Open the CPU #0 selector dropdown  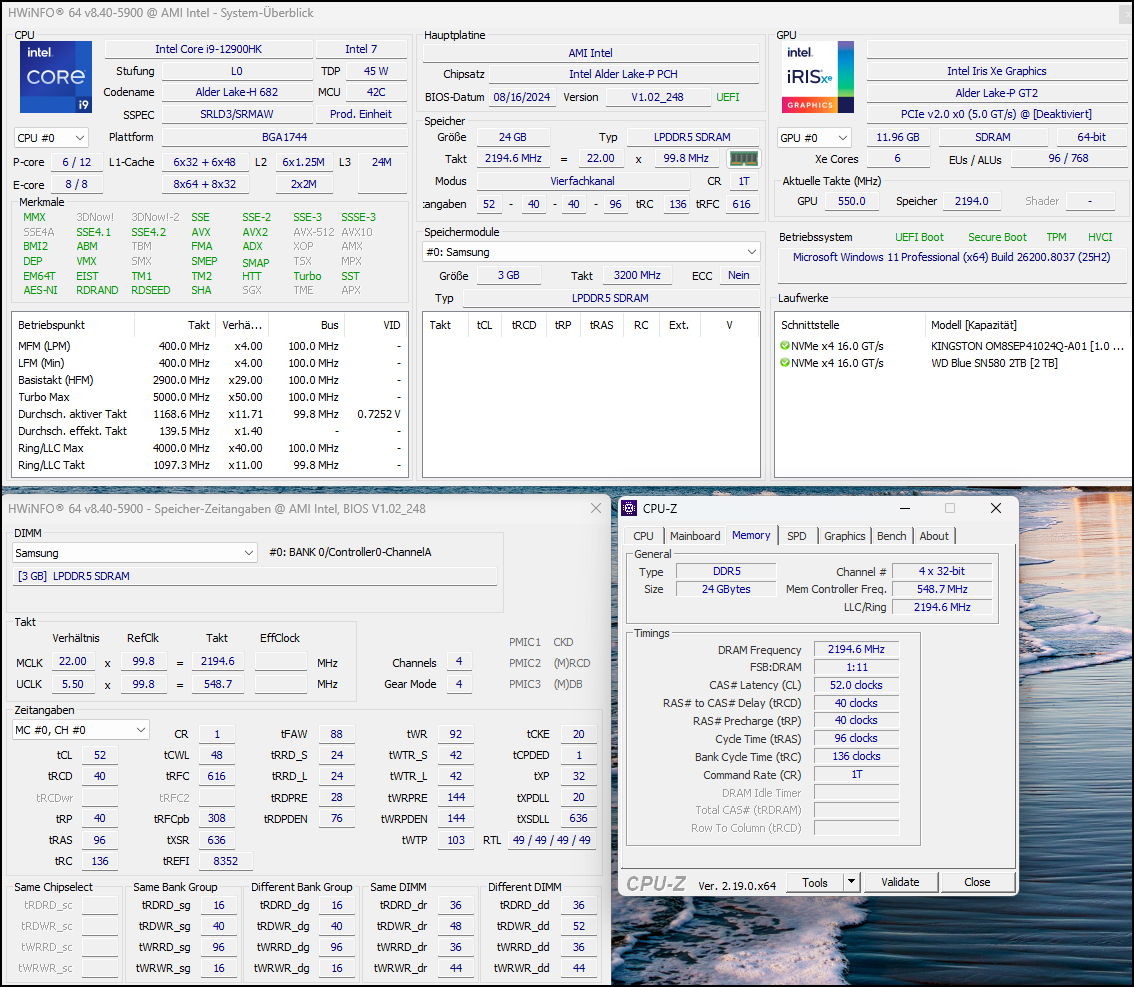click(x=51, y=137)
